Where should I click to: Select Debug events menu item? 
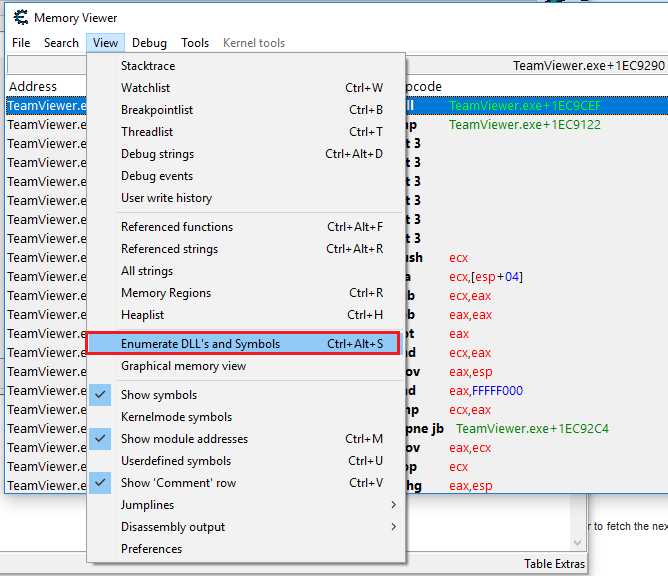pos(246,176)
